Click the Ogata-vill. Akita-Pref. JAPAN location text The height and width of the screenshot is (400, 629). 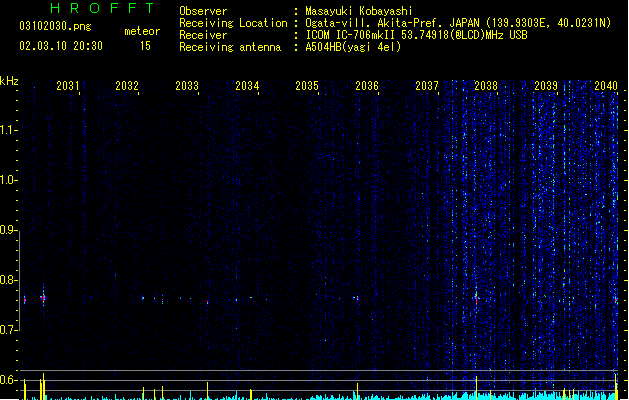458,23
